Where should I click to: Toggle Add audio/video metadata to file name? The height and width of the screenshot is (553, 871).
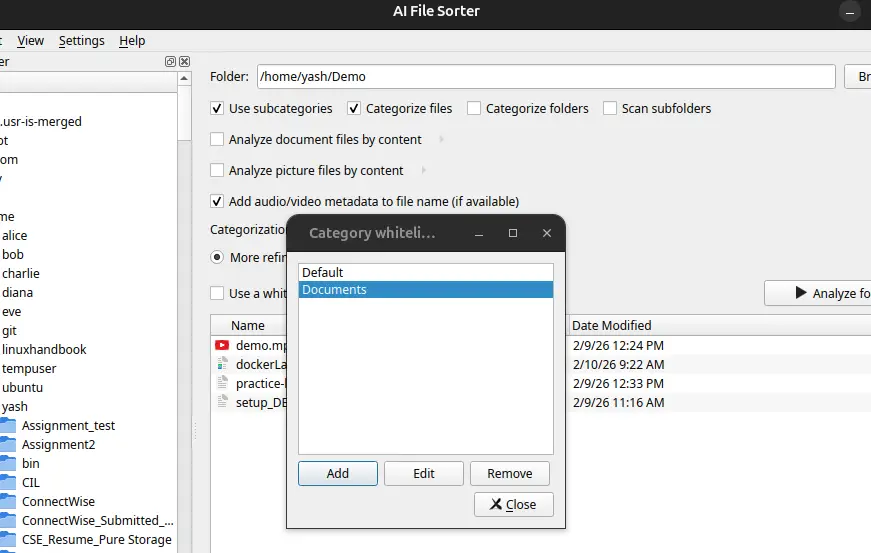tap(217, 201)
